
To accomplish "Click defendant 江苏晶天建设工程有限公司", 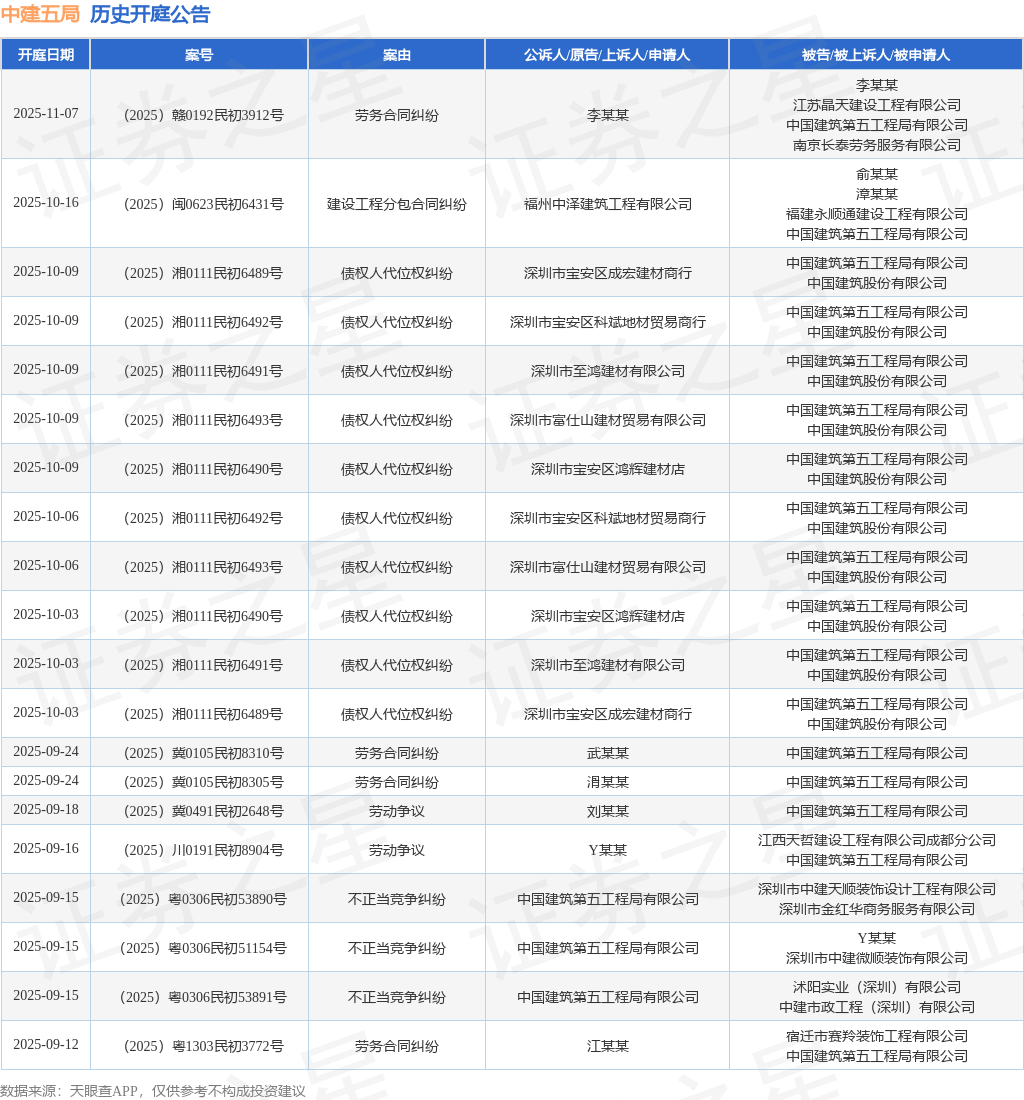I will pos(877,105).
